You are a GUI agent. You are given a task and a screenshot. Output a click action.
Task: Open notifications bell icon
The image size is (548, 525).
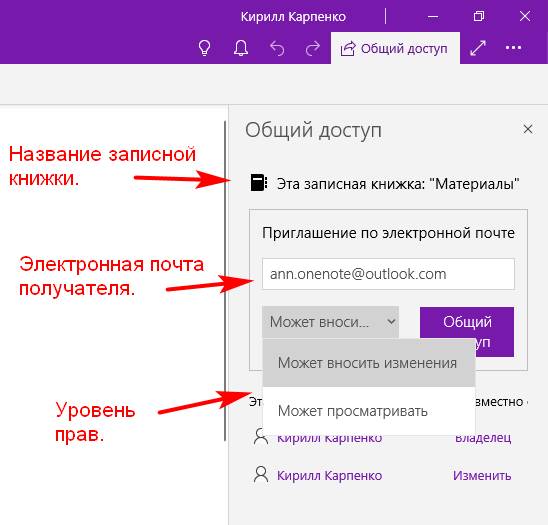coord(241,48)
